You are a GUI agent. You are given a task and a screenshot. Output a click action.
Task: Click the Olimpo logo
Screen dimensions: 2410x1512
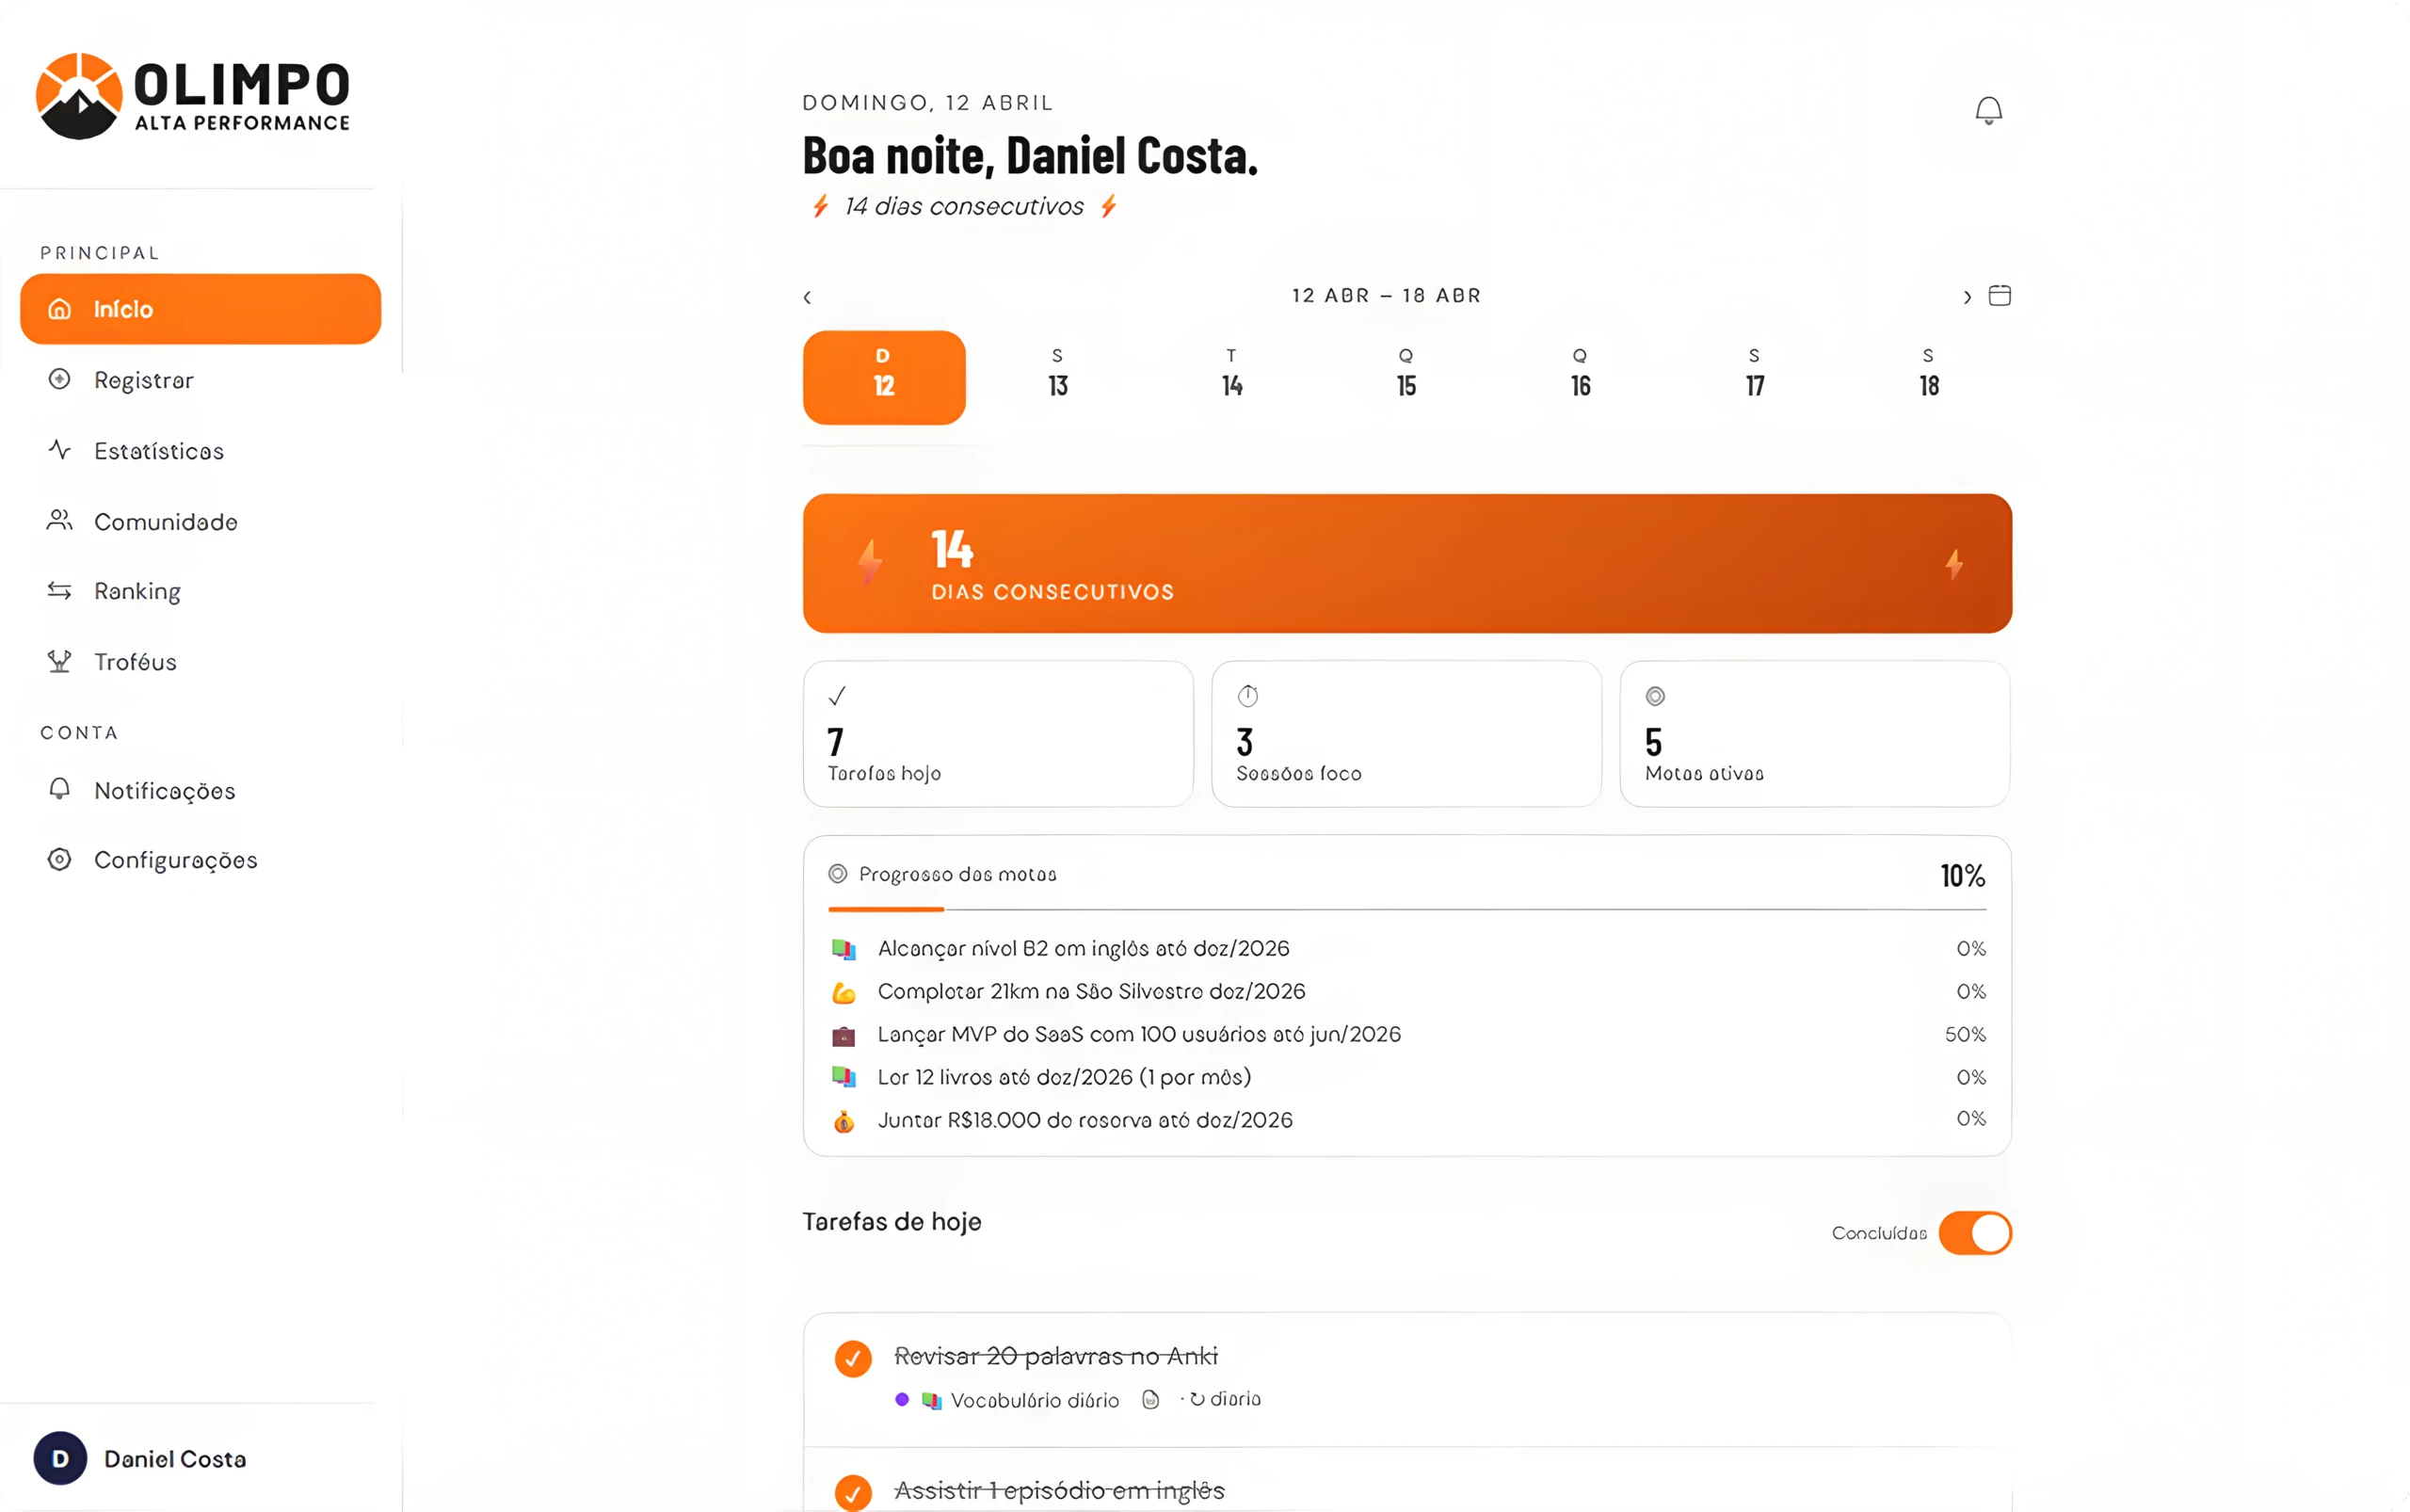[x=192, y=95]
